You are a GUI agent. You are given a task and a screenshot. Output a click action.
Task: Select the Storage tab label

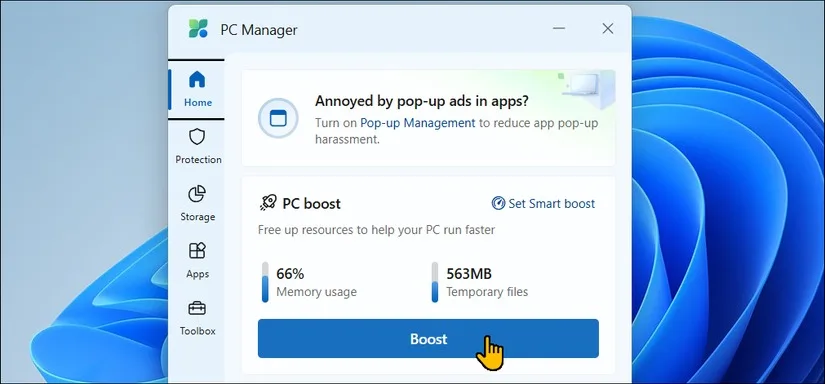[198, 217]
